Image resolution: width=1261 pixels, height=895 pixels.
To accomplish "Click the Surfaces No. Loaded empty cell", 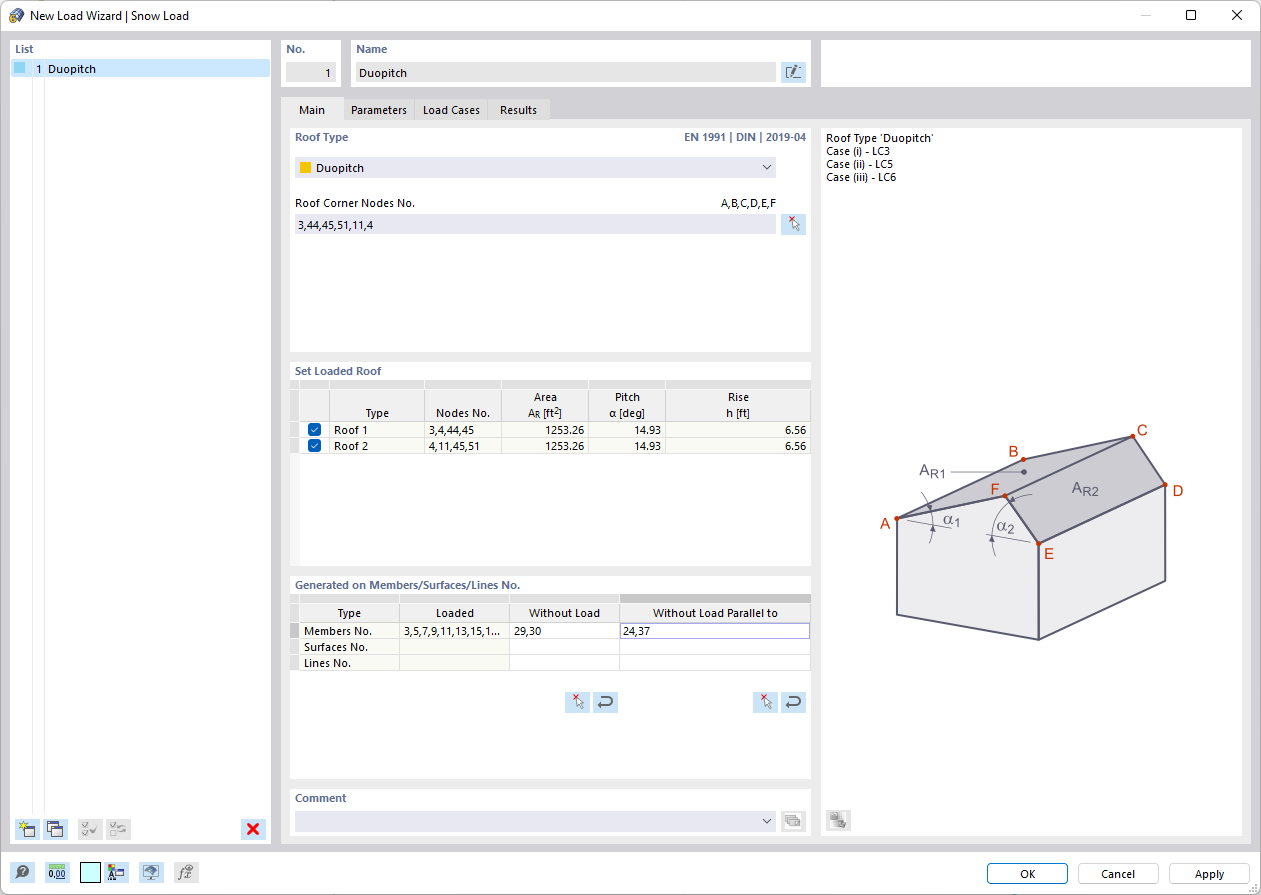I will tap(454, 647).
